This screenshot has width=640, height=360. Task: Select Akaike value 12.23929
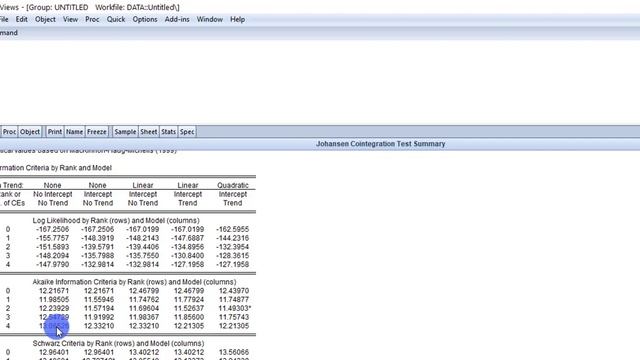[54, 308]
